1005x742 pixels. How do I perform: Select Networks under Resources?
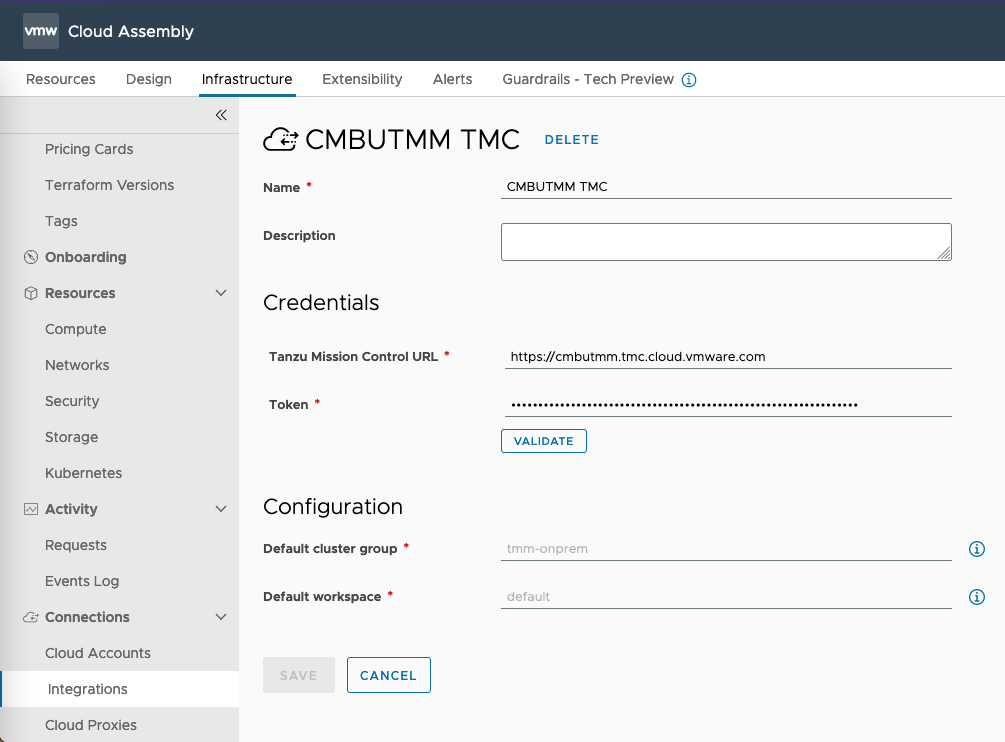click(77, 365)
